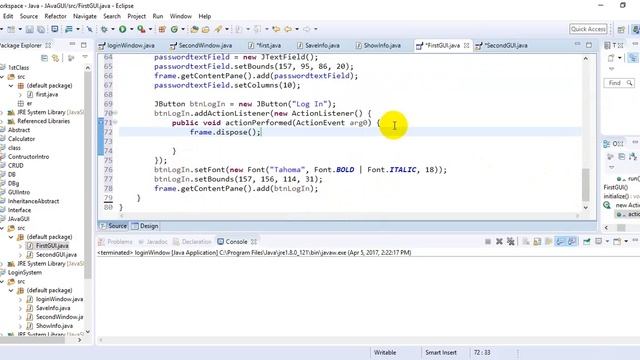This screenshot has height=360, width=640.
Task: Click the Last Edit Location arrow icon
Action: pyautogui.click(x=276, y=29)
